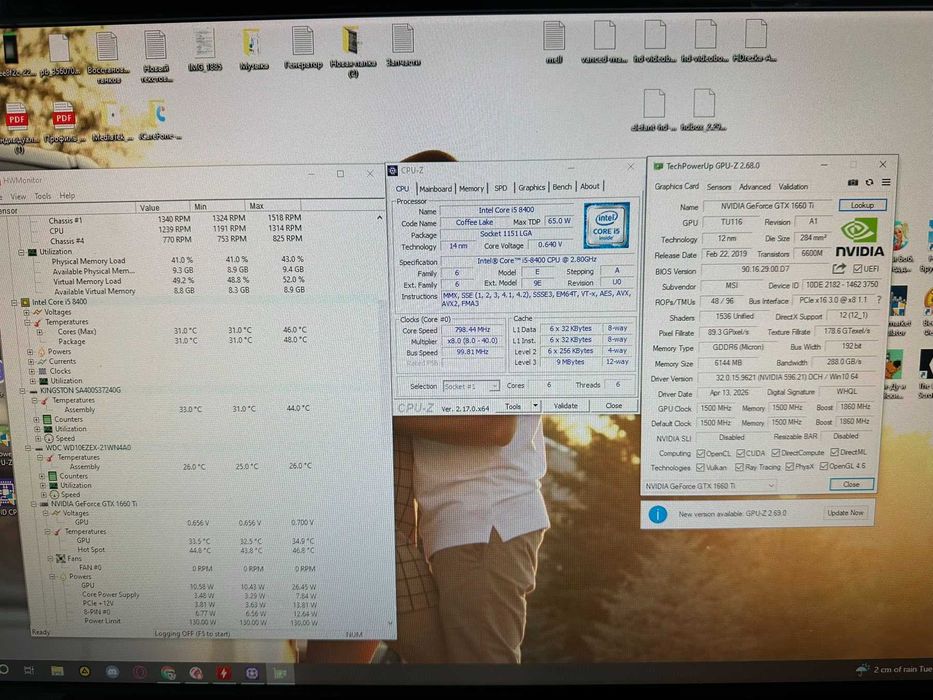Image resolution: width=933 pixels, height=700 pixels.
Task: Click the Update Now button
Action: pyautogui.click(x=845, y=512)
